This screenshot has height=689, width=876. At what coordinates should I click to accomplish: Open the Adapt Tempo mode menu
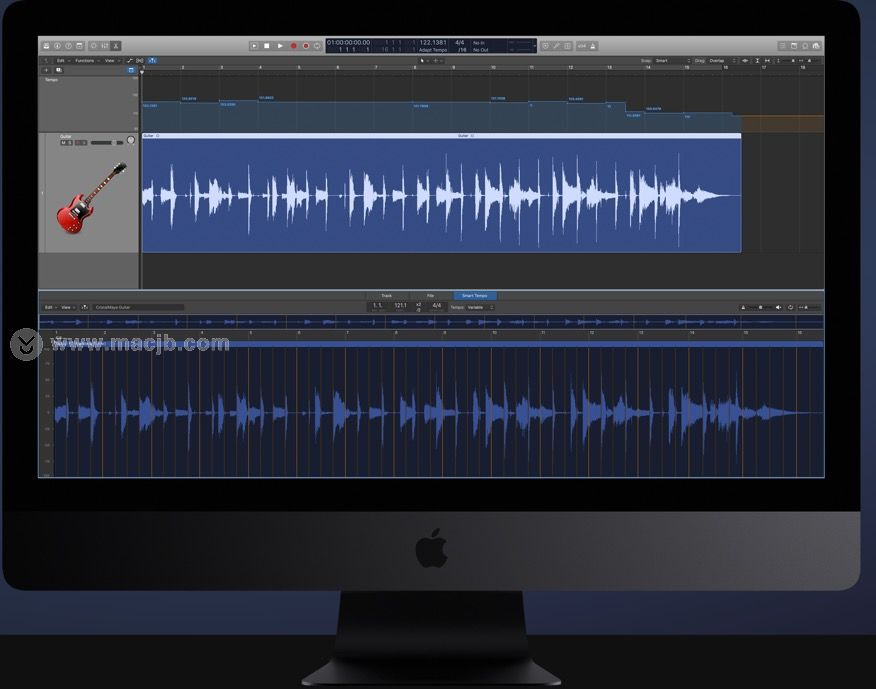click(433, 50)
